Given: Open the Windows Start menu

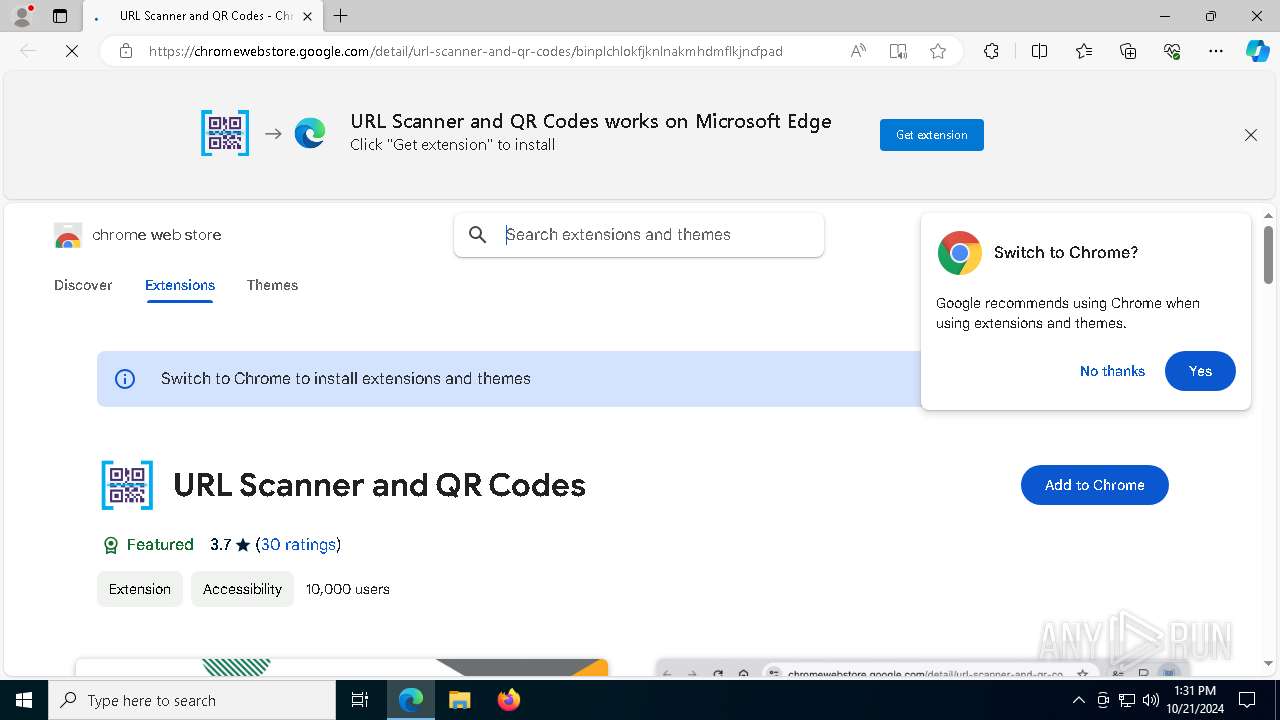Looking at the screenshot, I should coord(24,700).
